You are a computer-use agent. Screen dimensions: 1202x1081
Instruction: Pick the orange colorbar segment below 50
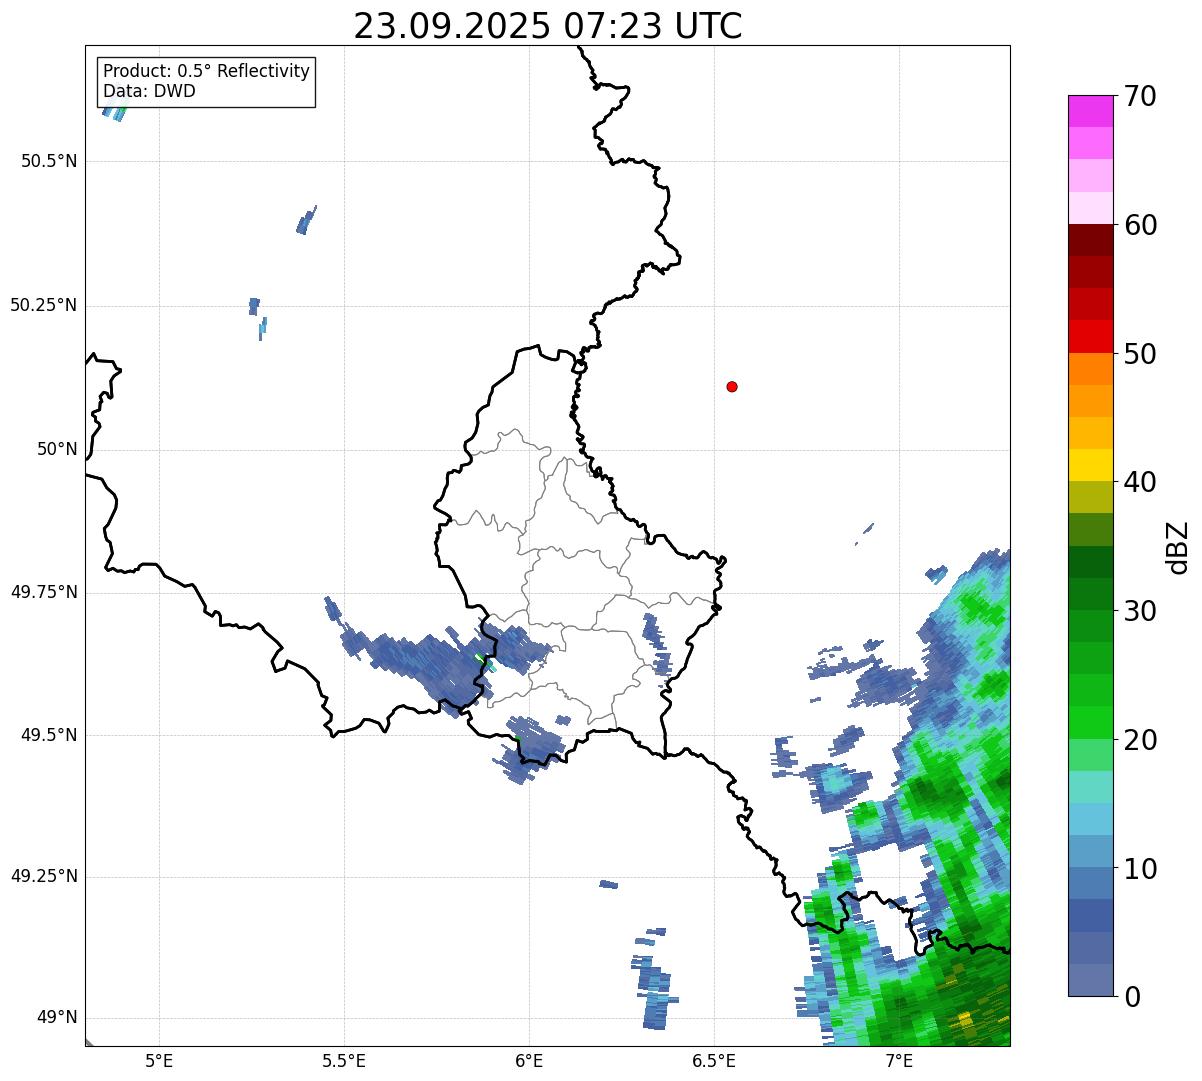coord(1090,369)
